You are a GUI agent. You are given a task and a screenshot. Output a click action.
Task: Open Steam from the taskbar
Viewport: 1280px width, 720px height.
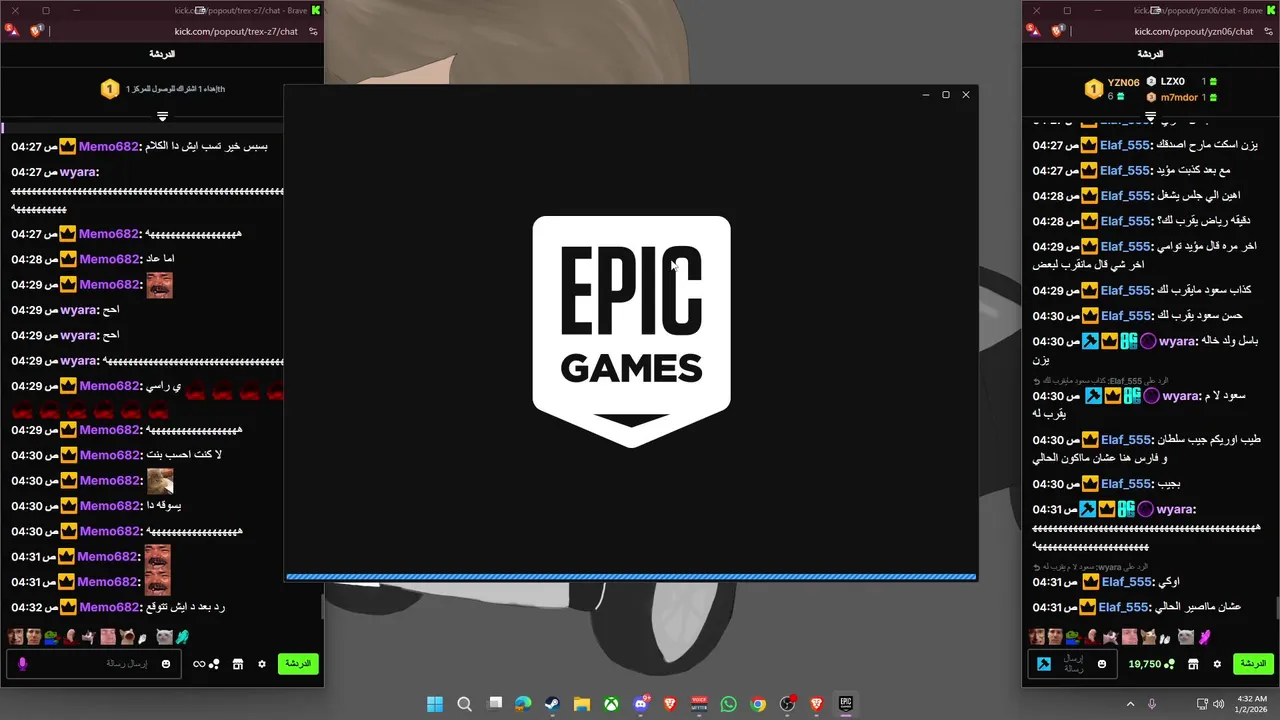(552, 704)
